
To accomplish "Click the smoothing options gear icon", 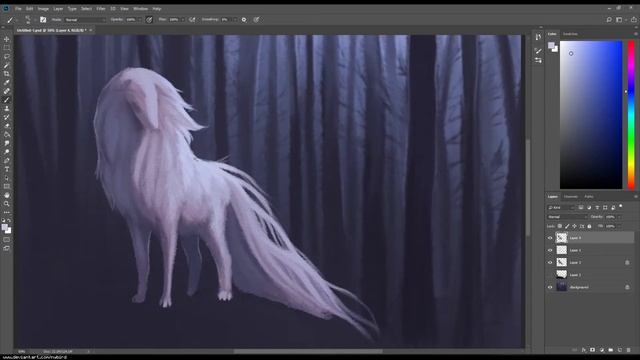I will [x=244, y=20].
